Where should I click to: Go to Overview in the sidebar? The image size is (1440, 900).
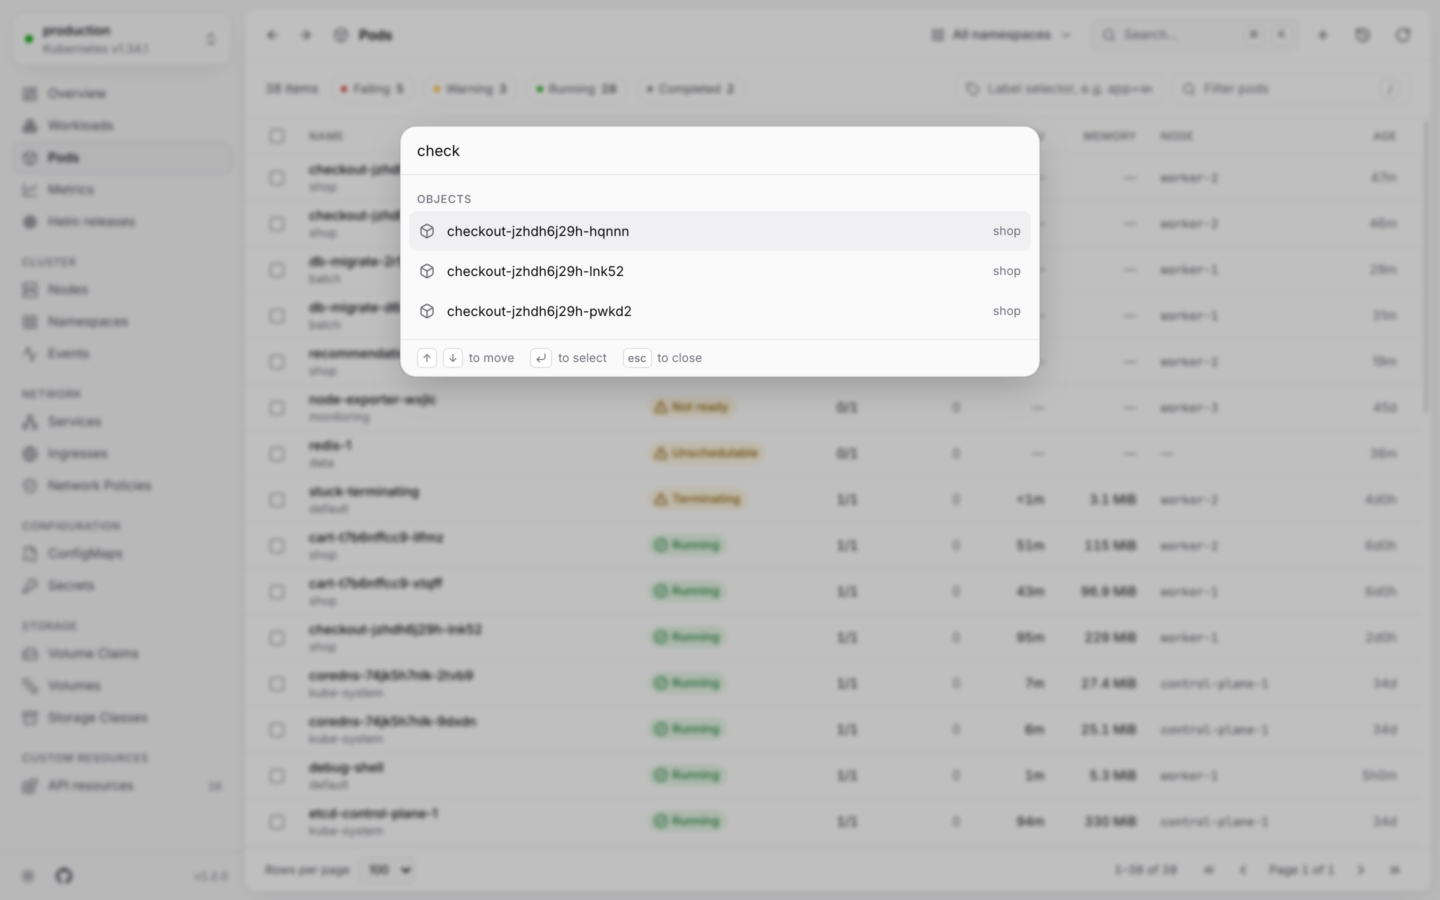point(122,93)
